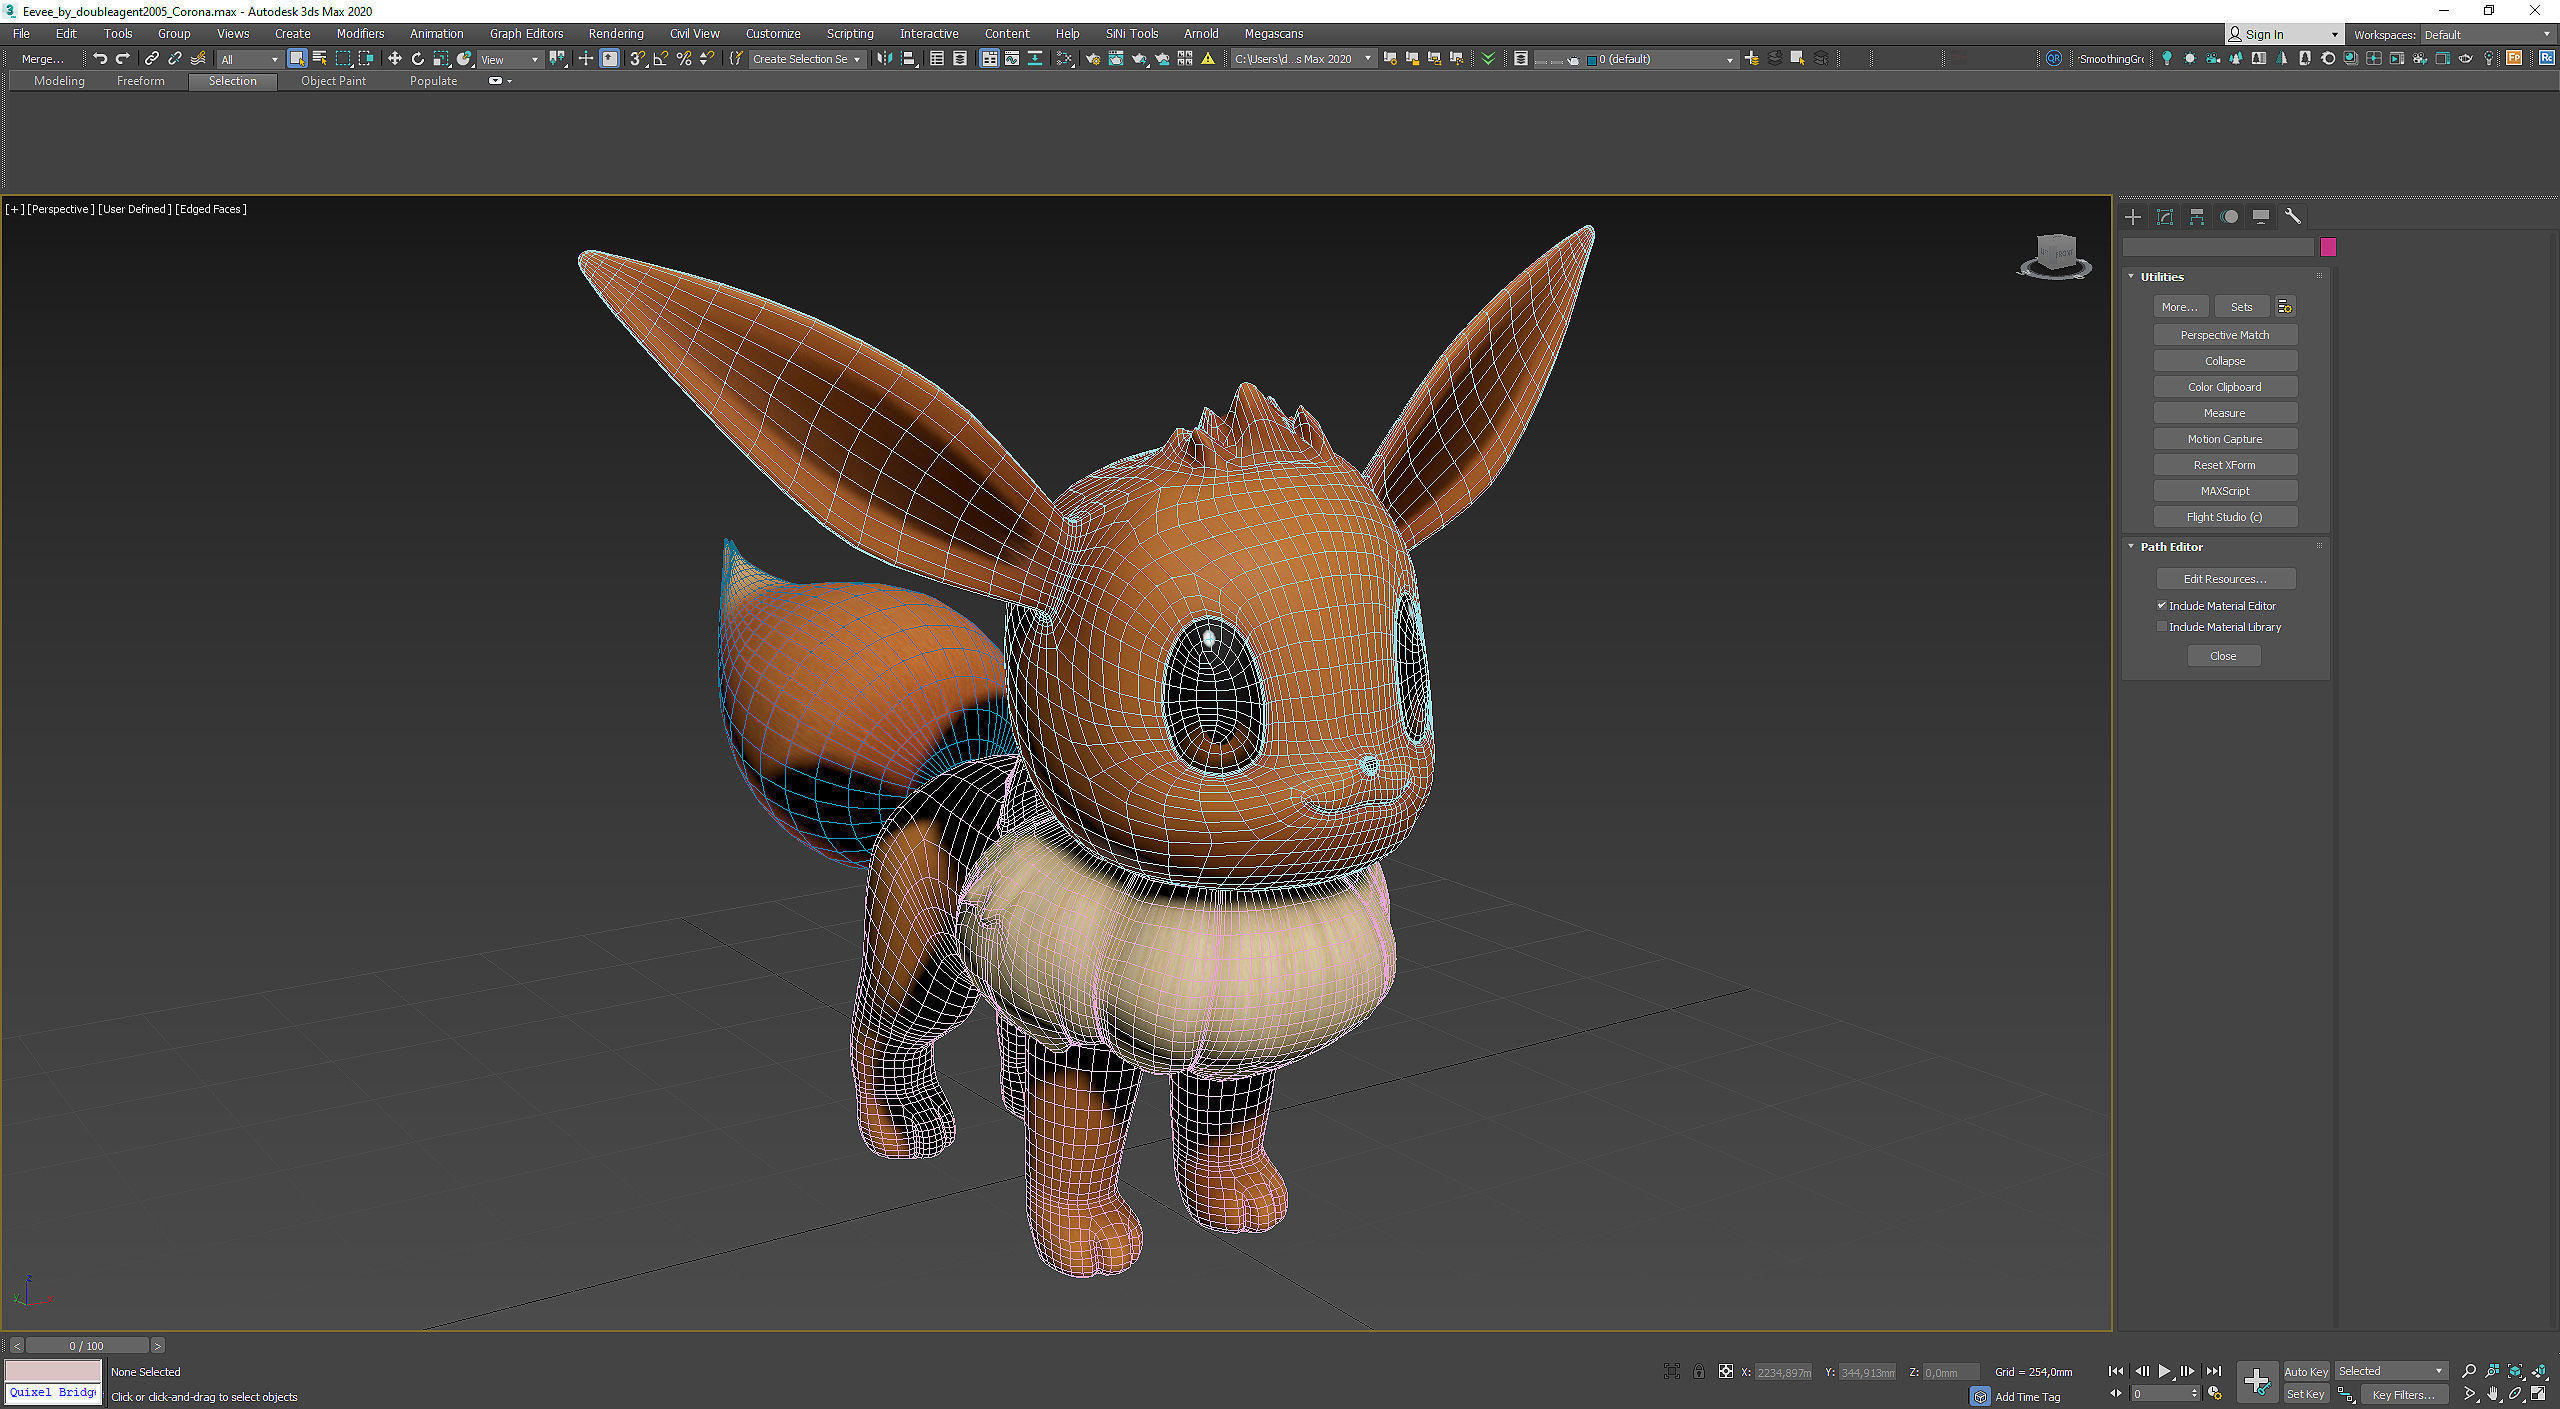Open Render Setup icon
2560x1409 pixels.
(x=1093, y=59)
